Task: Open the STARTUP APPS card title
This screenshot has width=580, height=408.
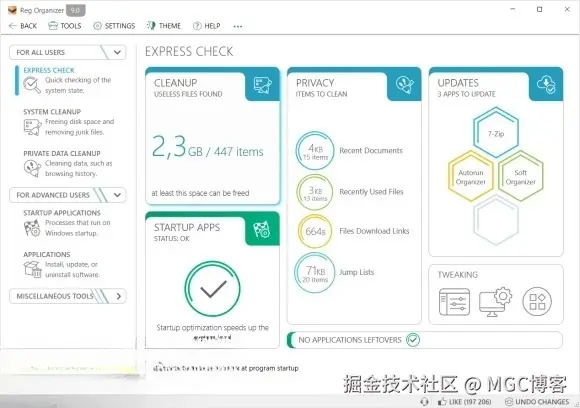Action: [187, 227]
